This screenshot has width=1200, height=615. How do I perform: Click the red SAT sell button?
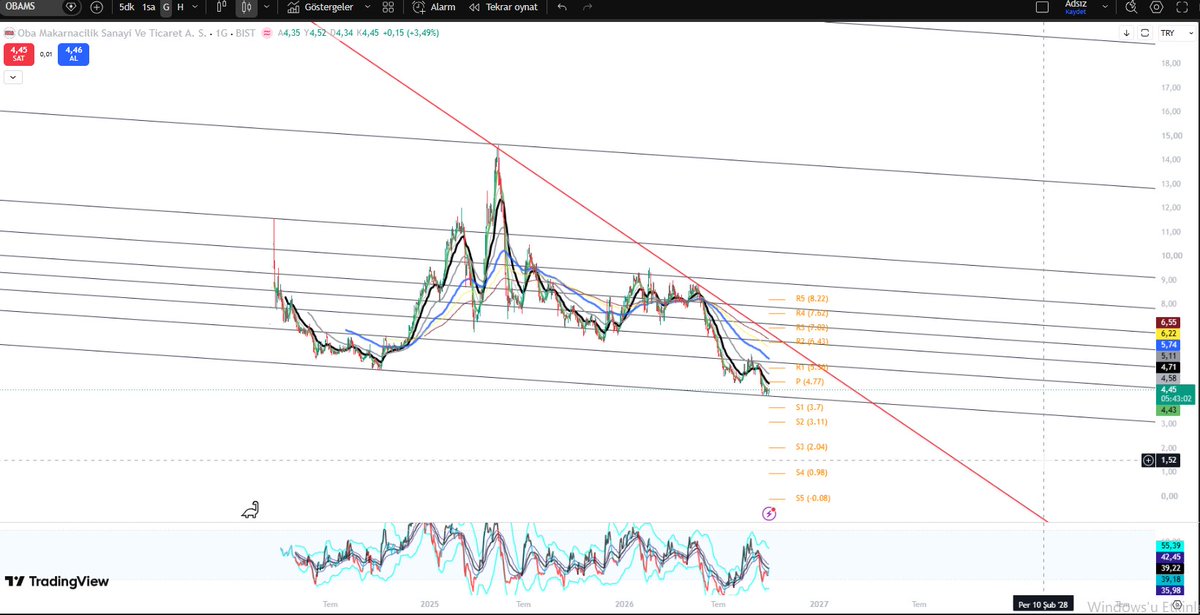pos(18,53)
